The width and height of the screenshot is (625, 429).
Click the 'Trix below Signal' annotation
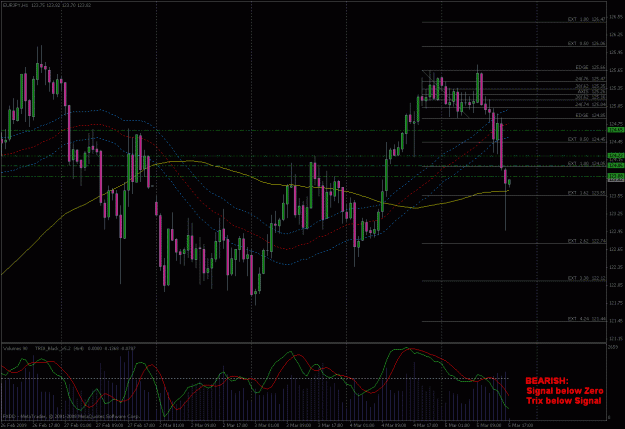564,401
